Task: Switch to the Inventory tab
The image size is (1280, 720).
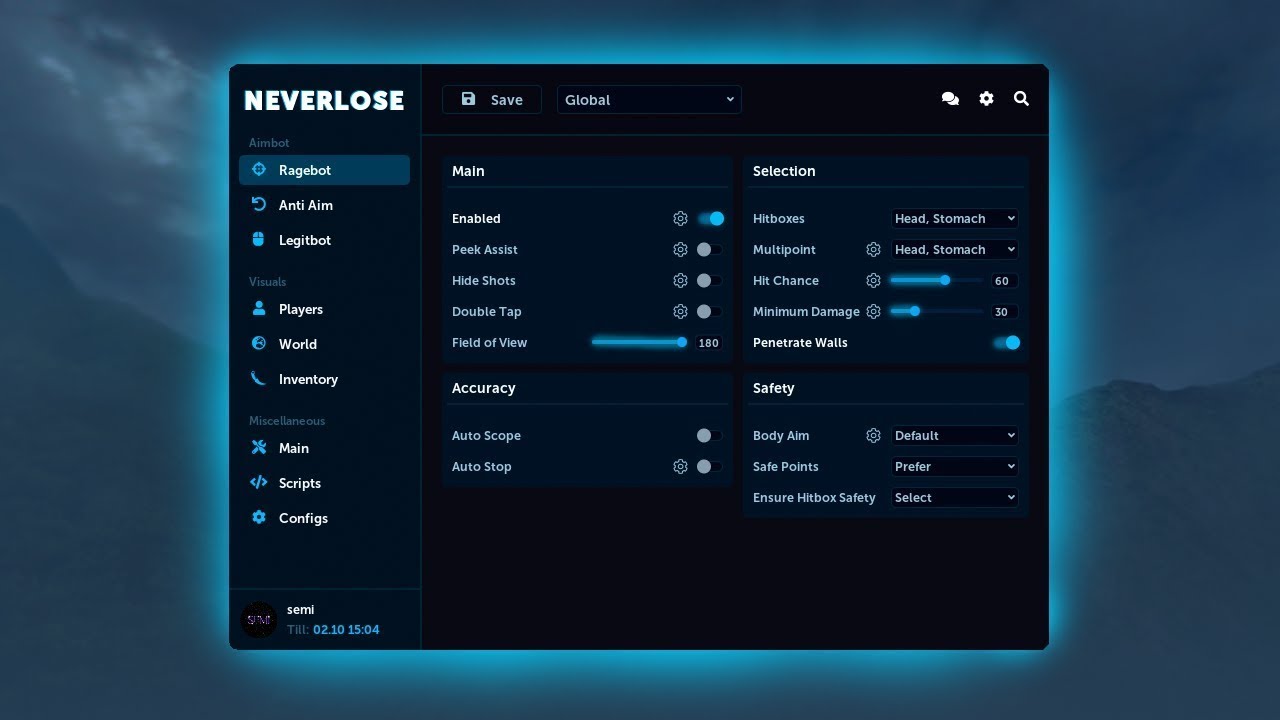Action: pyautogui.click(x=324, y=379)
